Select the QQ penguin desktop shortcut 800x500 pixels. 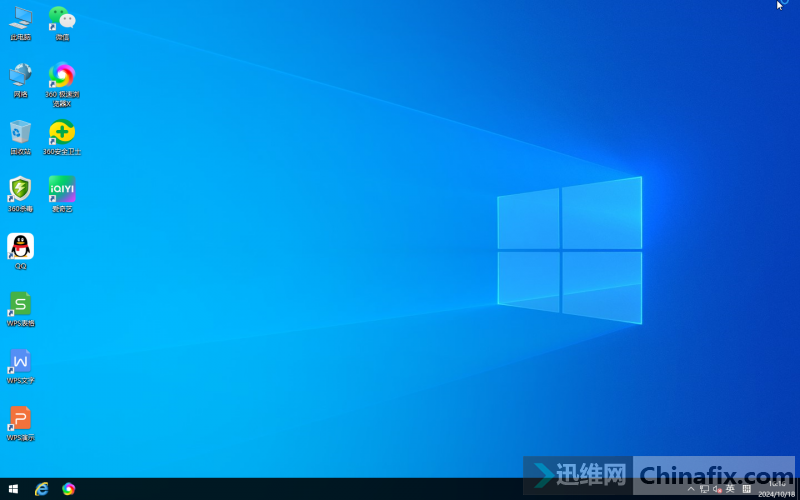[x=20, y=252]
